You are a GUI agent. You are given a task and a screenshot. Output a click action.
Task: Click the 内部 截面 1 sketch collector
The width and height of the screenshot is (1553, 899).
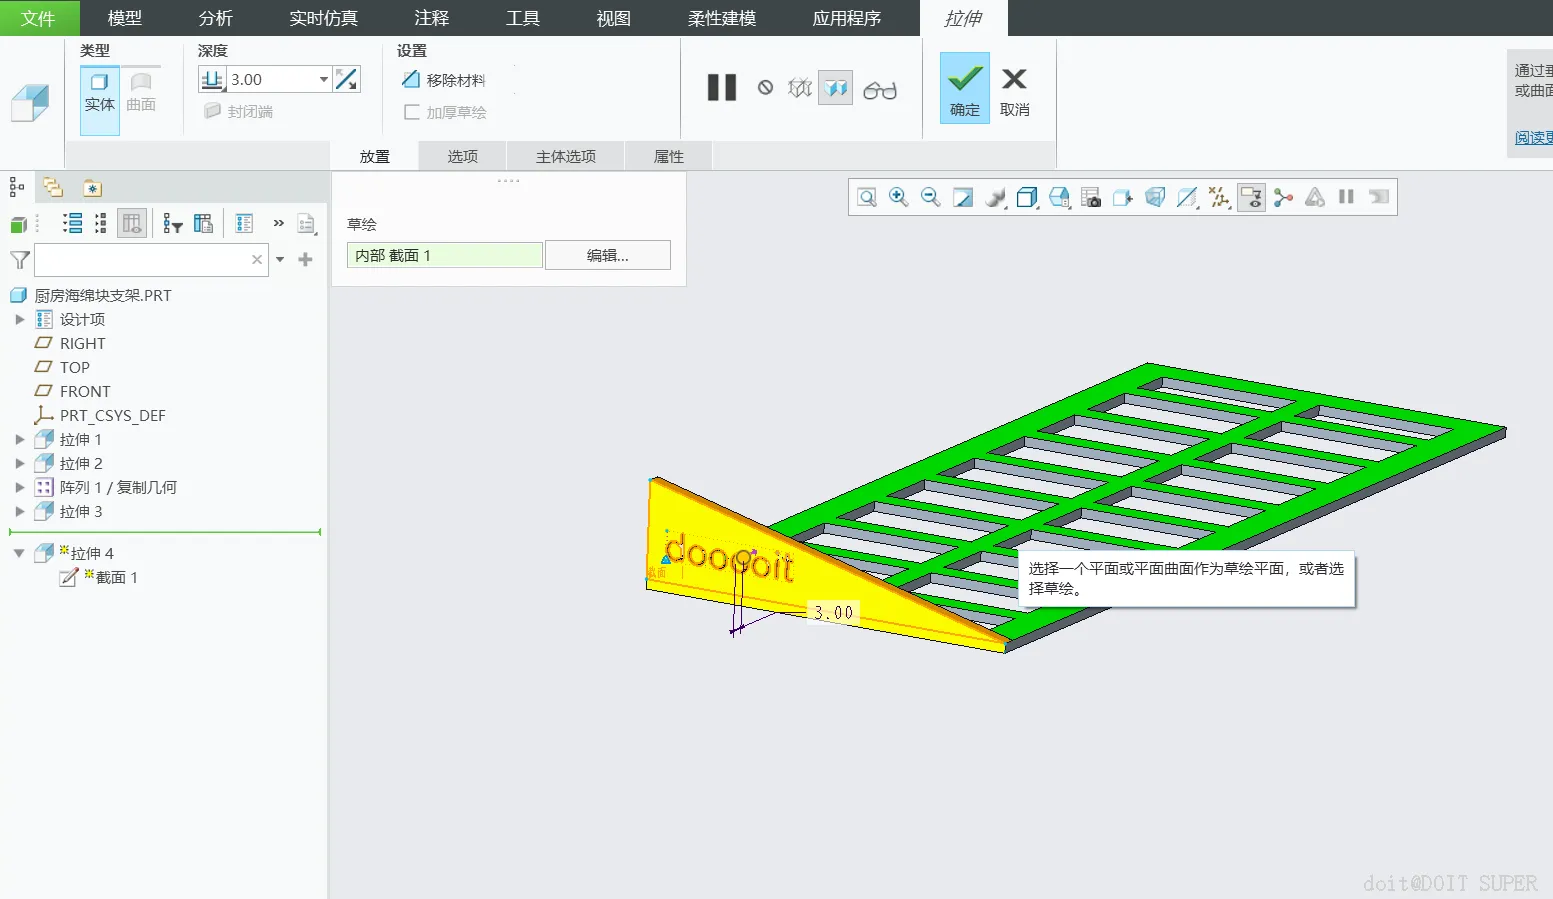pyautogui.click(x=444, y=256)
